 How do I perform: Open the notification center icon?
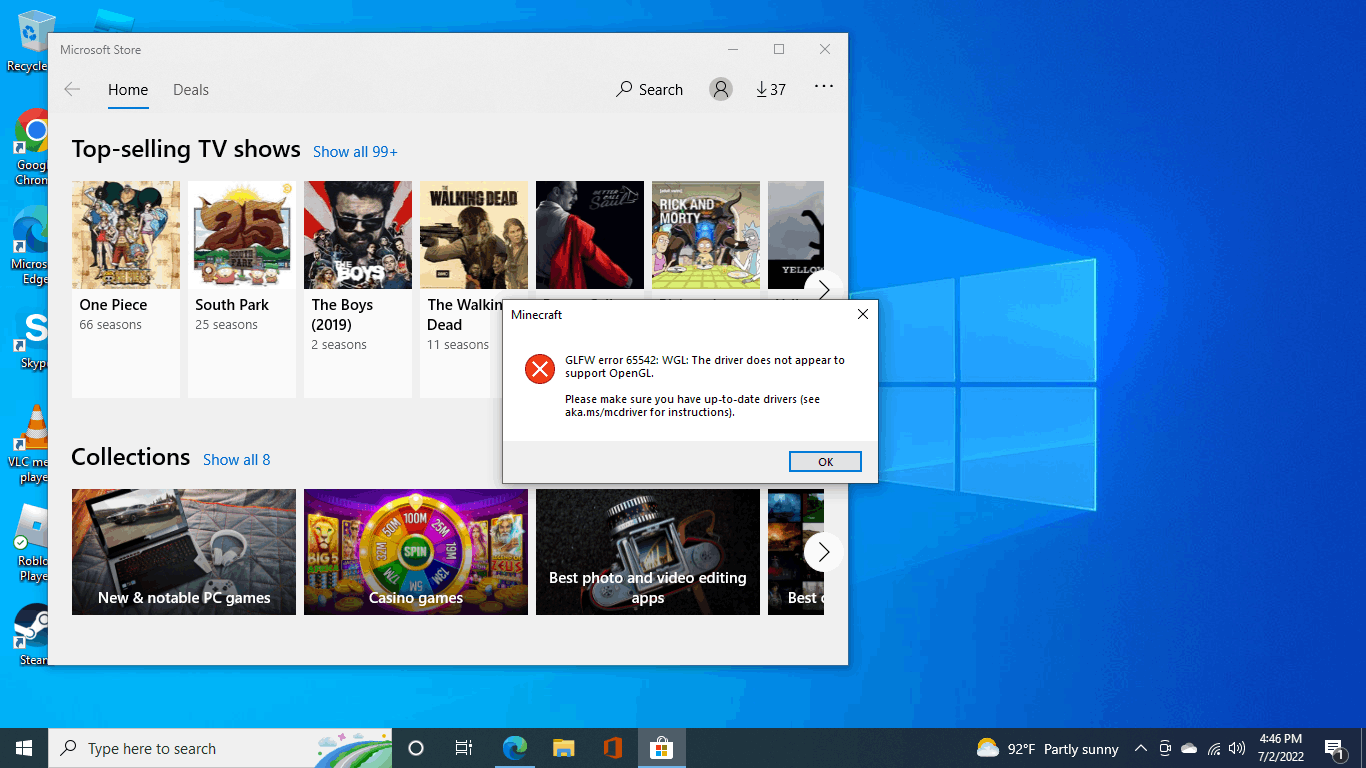(1333, 748)
